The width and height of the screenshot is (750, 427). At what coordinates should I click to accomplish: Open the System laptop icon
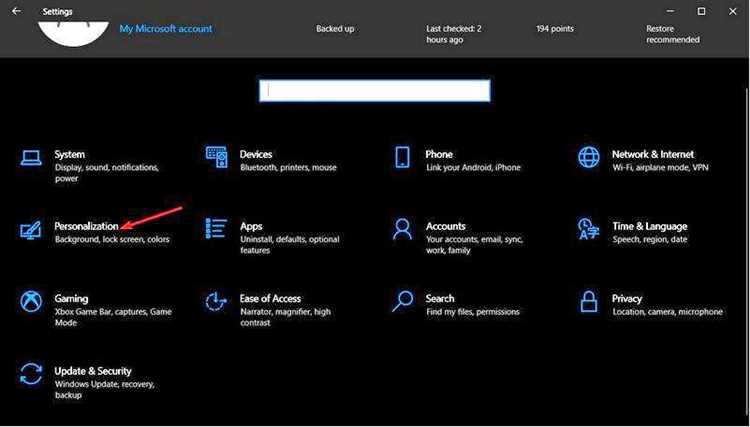[31, 157]
